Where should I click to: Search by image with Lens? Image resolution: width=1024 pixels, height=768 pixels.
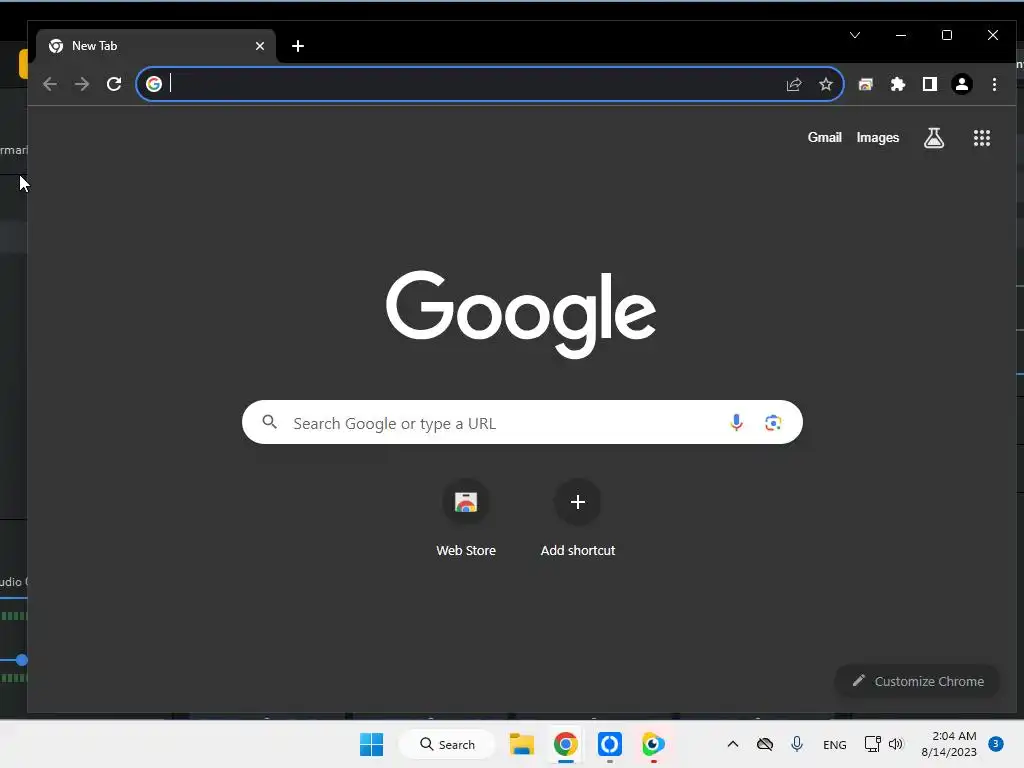[773, 423]
